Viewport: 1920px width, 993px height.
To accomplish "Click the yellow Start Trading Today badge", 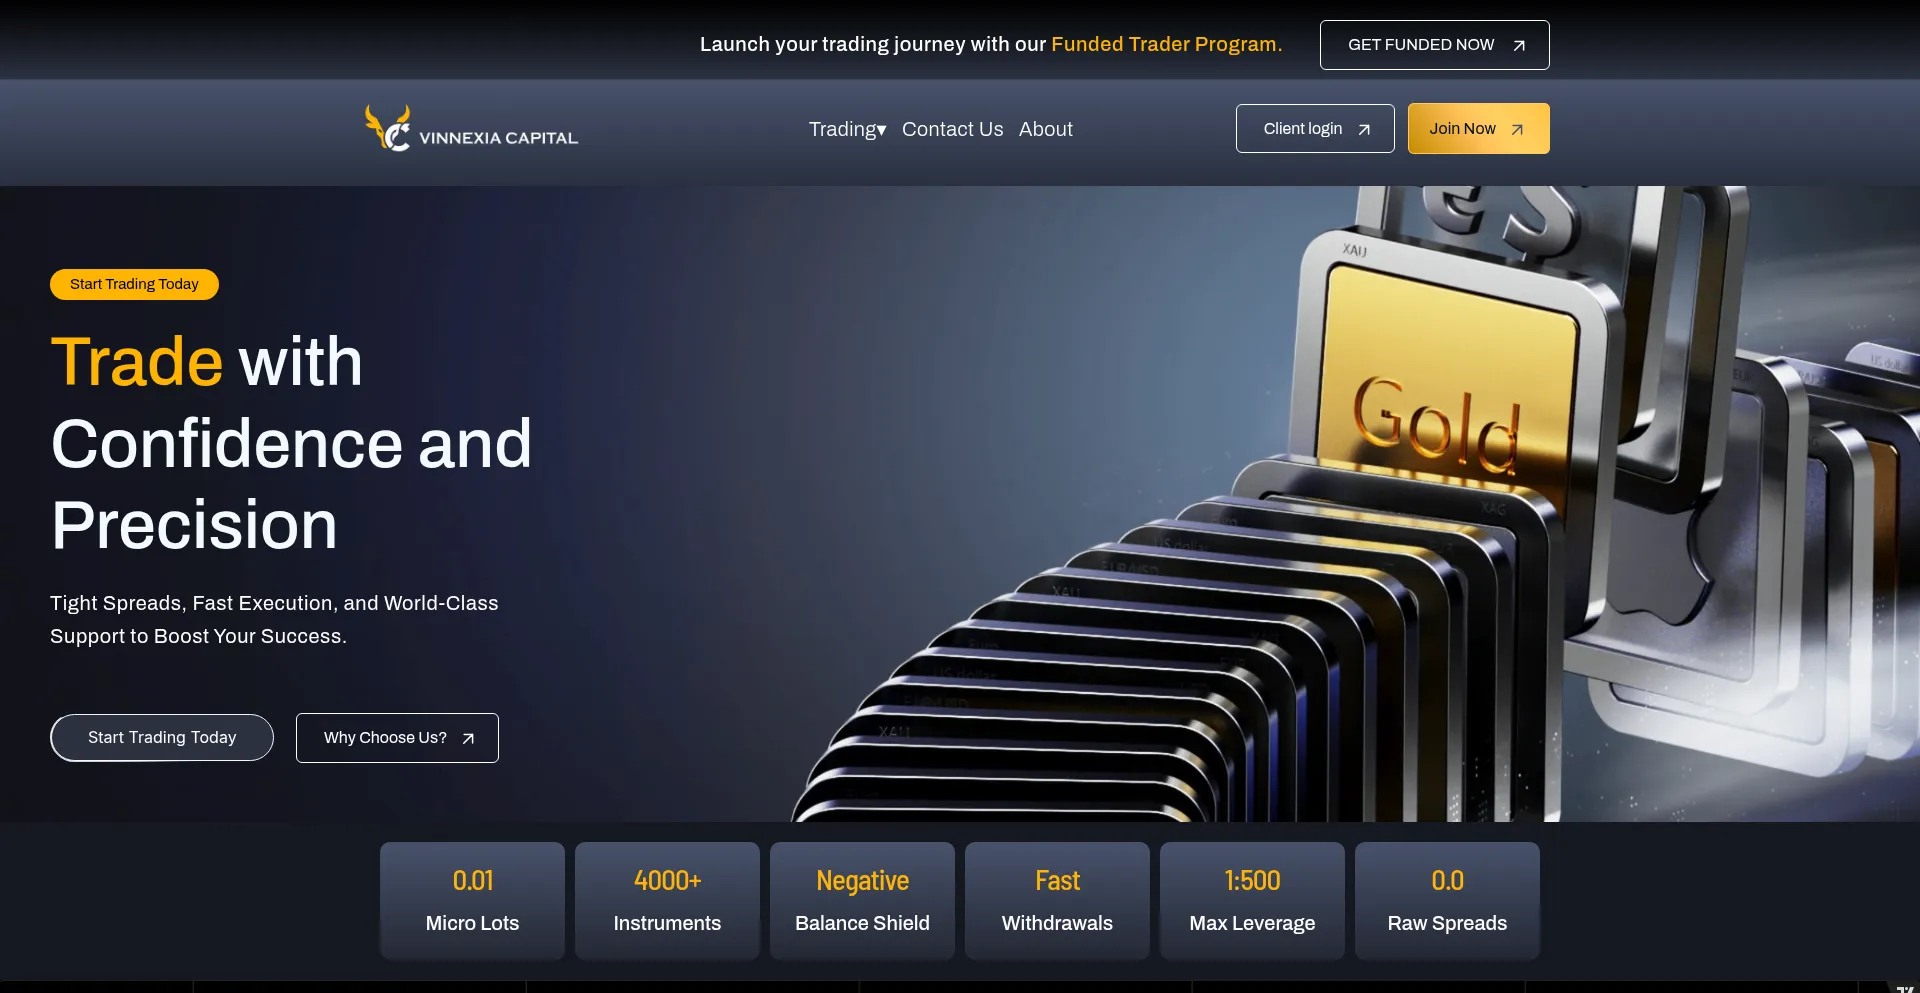I will 134,284.
